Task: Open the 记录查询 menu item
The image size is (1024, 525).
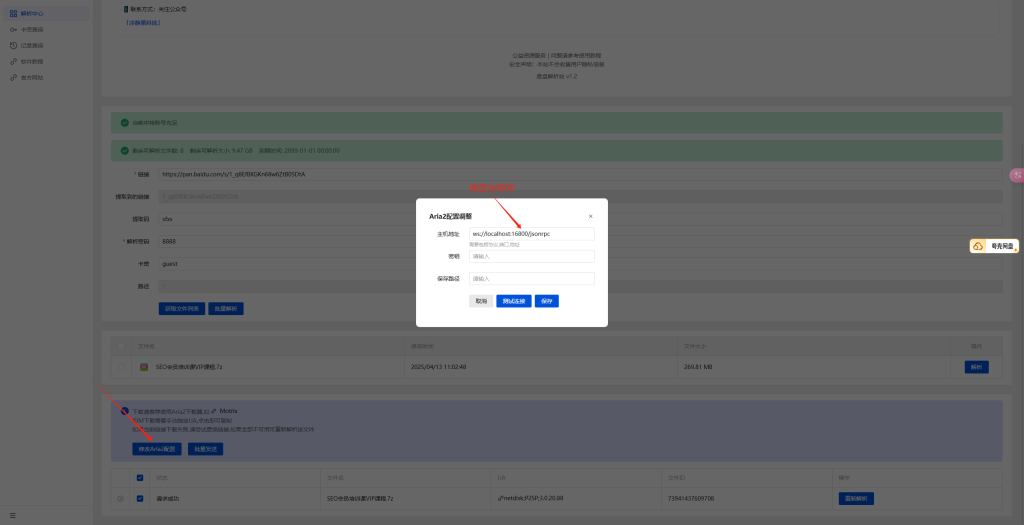Action: (x=32, y=45)
